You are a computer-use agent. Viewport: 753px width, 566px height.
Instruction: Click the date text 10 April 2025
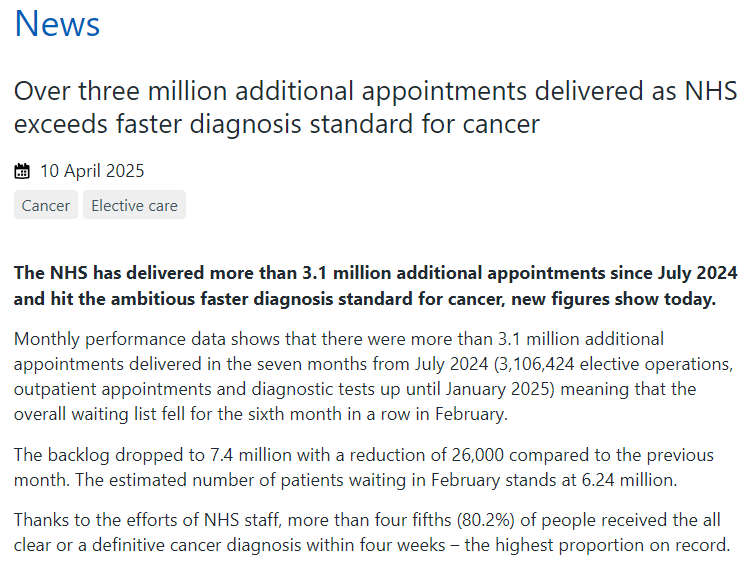coord(92,171)
